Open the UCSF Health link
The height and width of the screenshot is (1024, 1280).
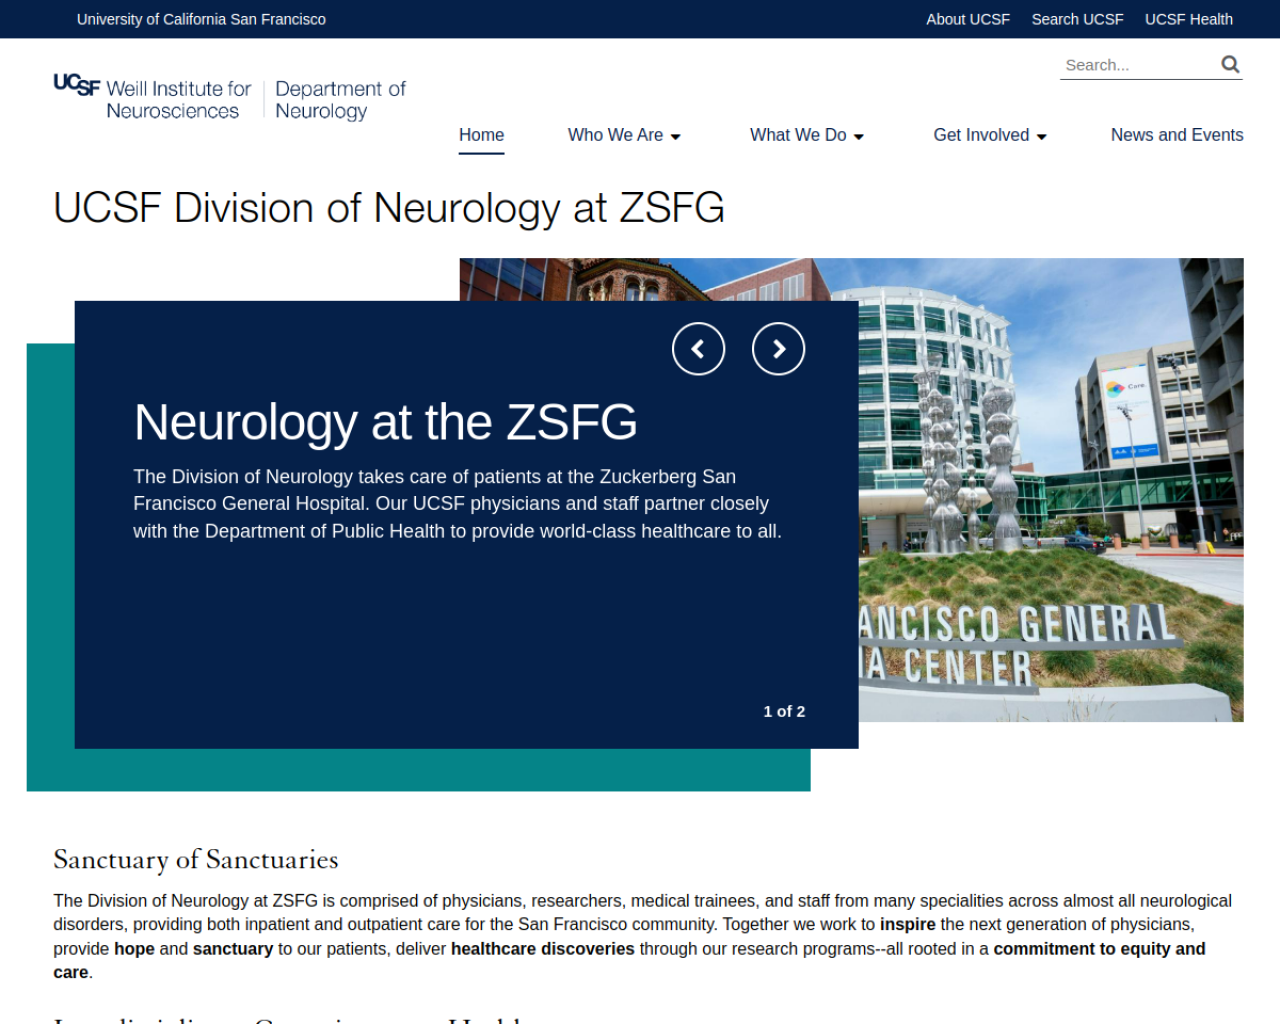(x=1188, y=19)
